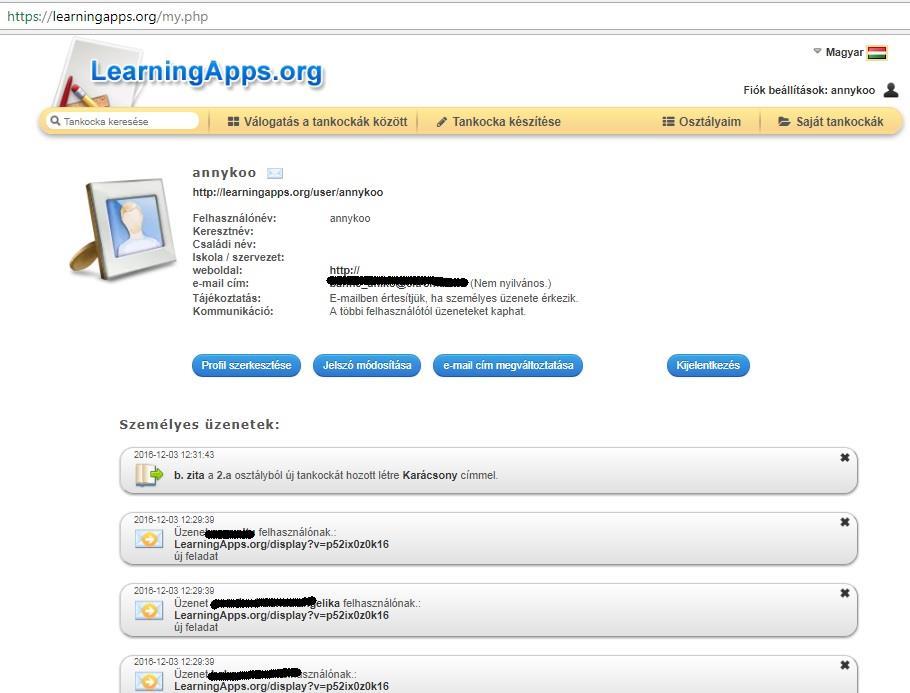Open account settings user silhouette icon
This screenshot has height=693, width=910.
891,90
